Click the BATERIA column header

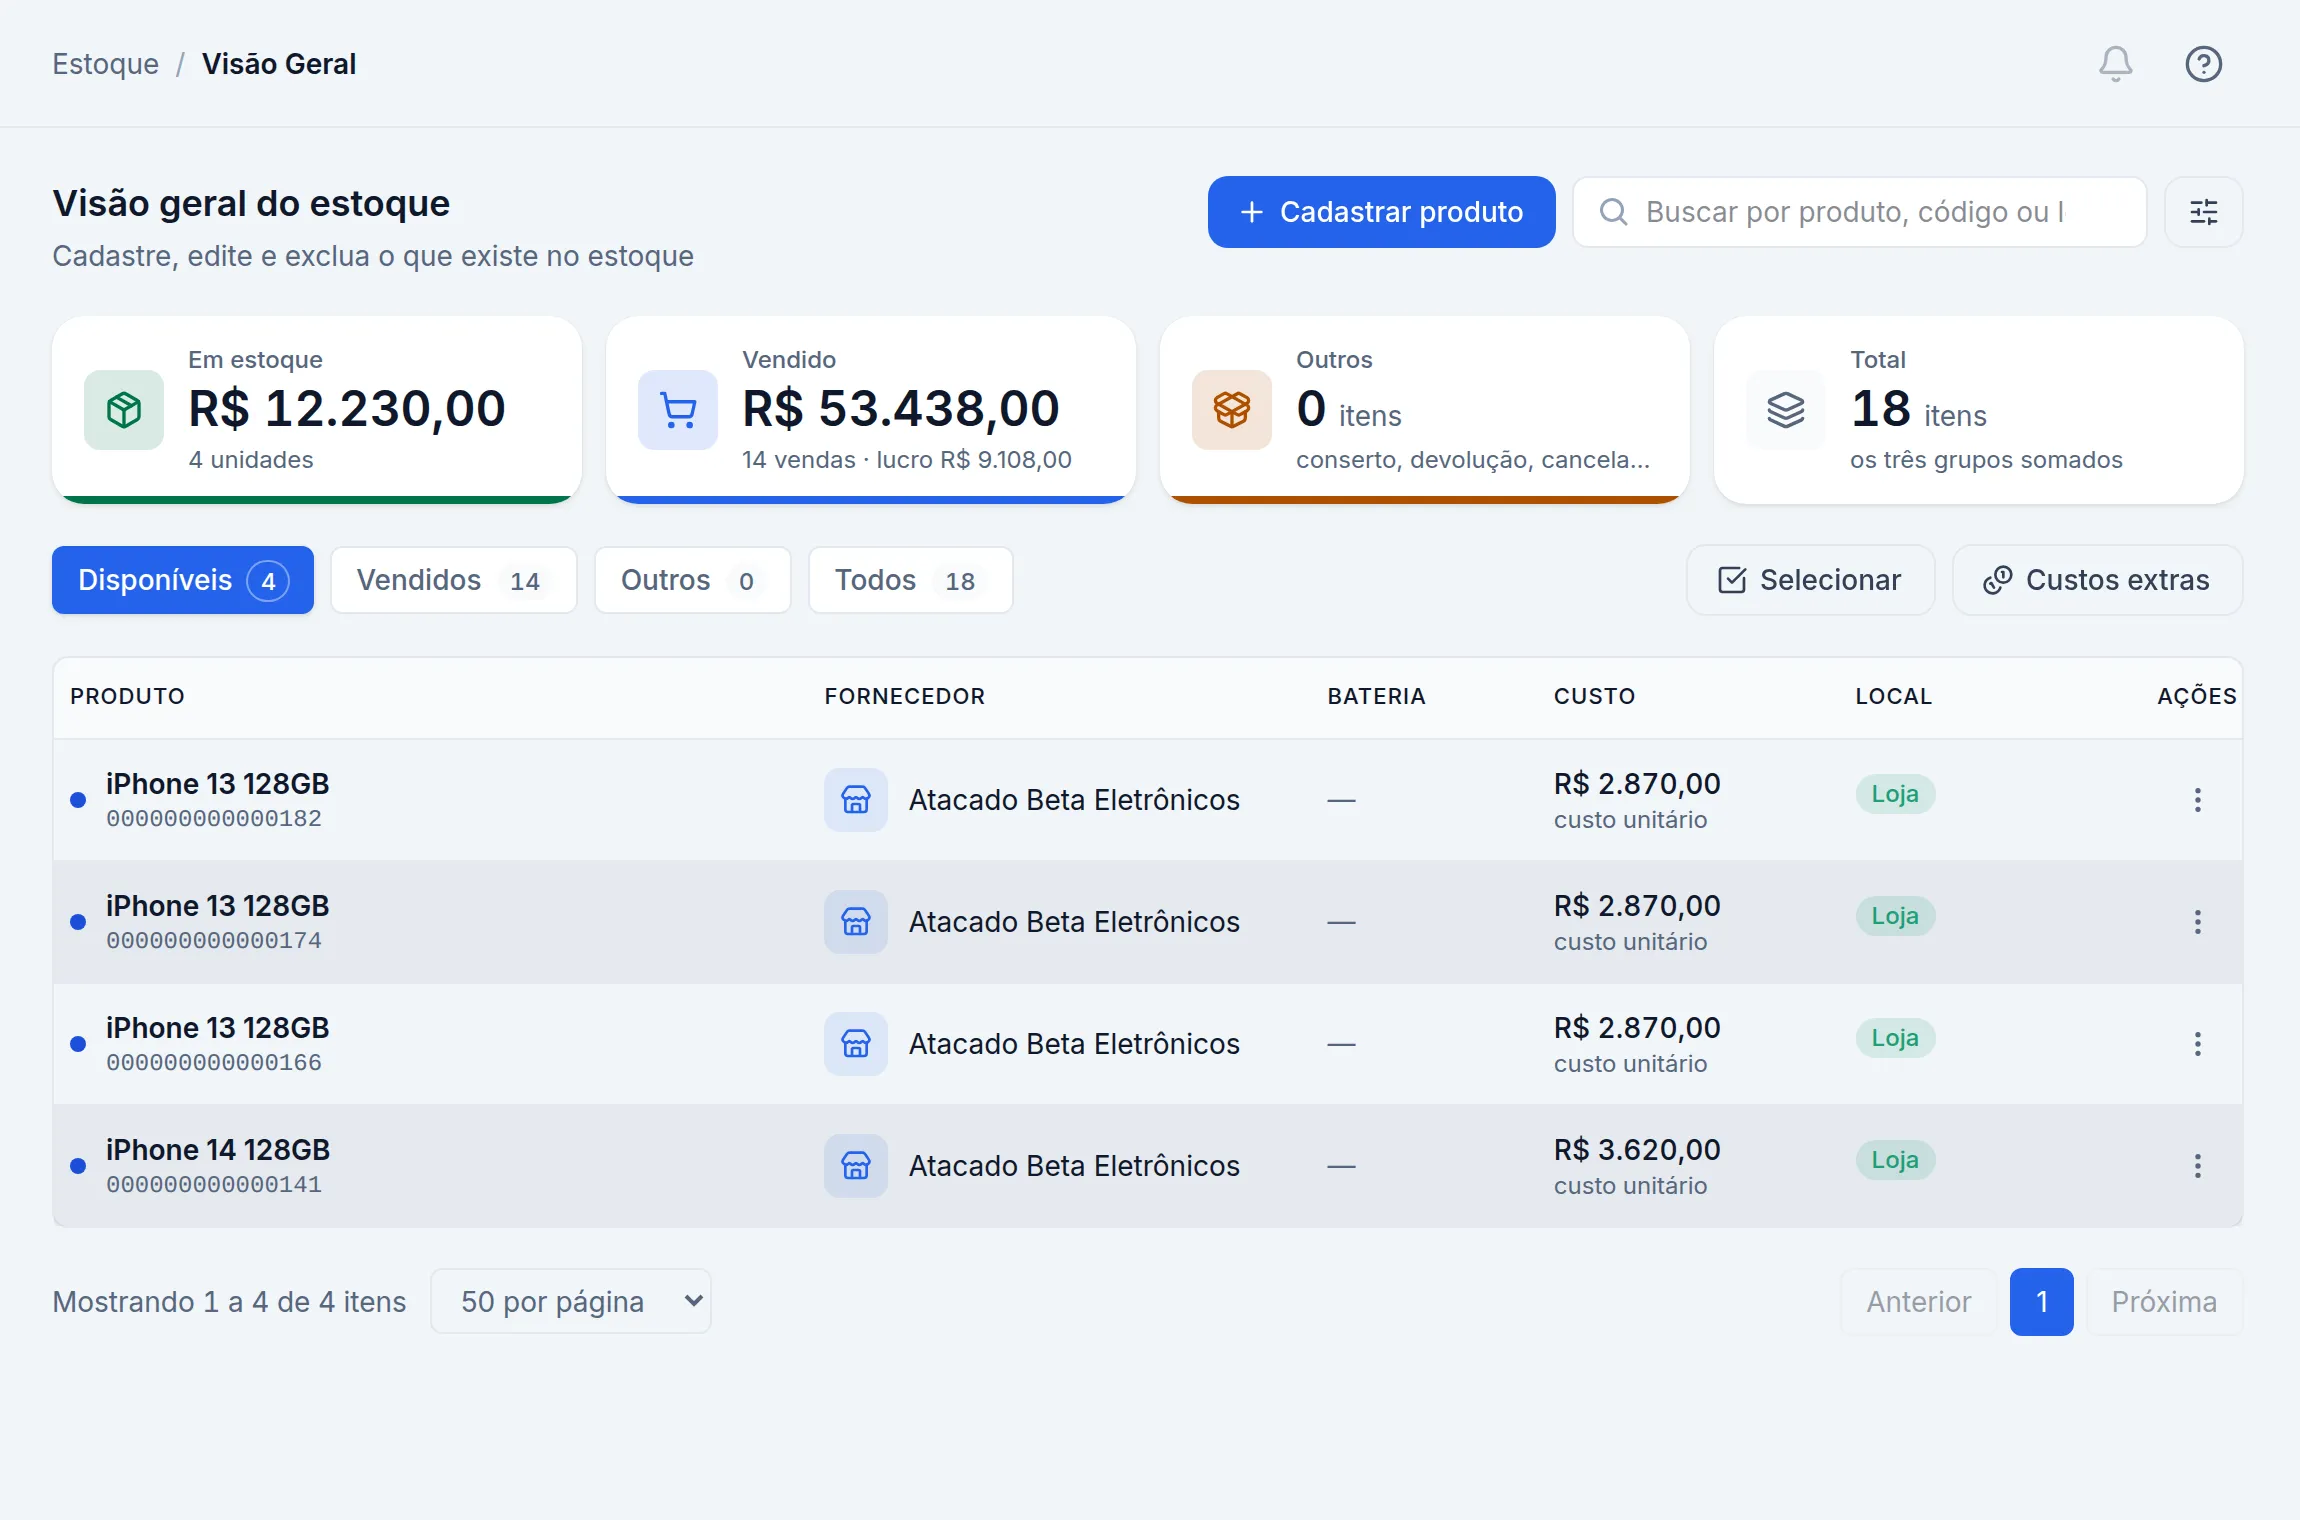pyautogui.click(x=1376, y=696)
